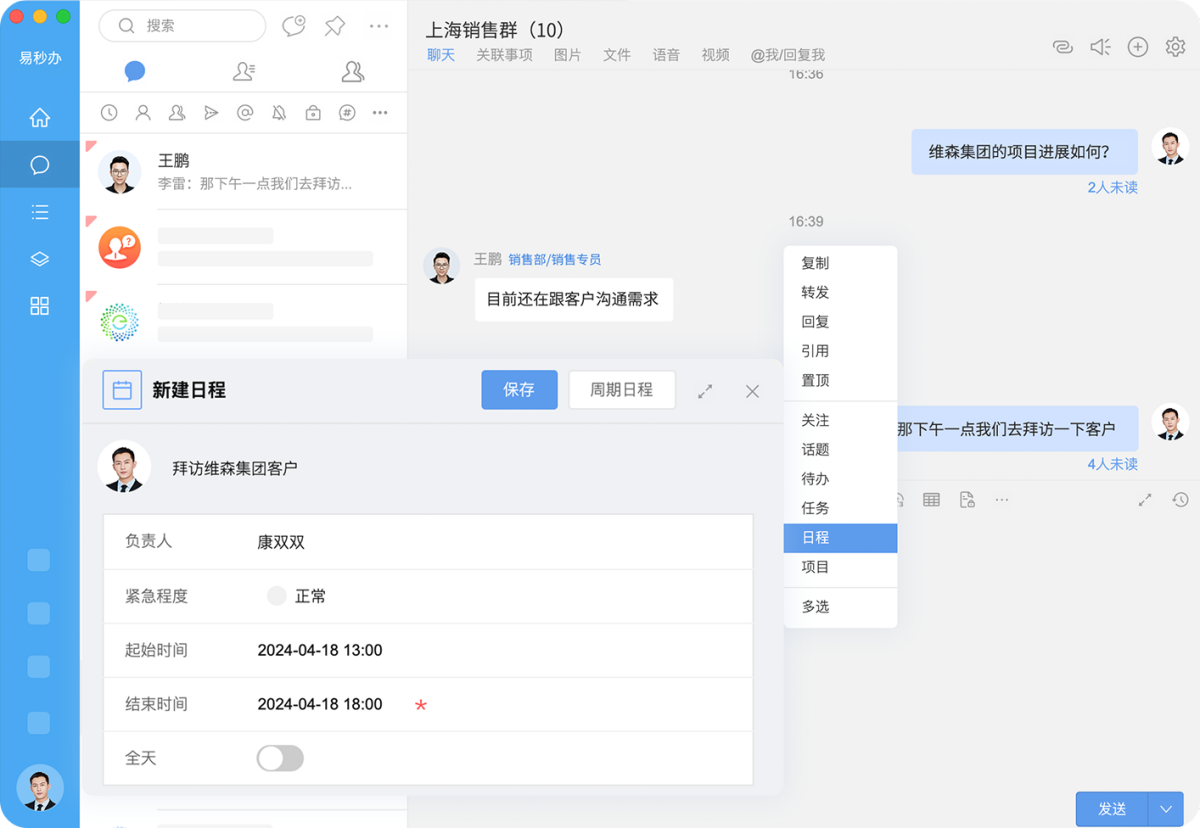
Task: Select the 正常 urgency radio button
Action: point(276,595)
